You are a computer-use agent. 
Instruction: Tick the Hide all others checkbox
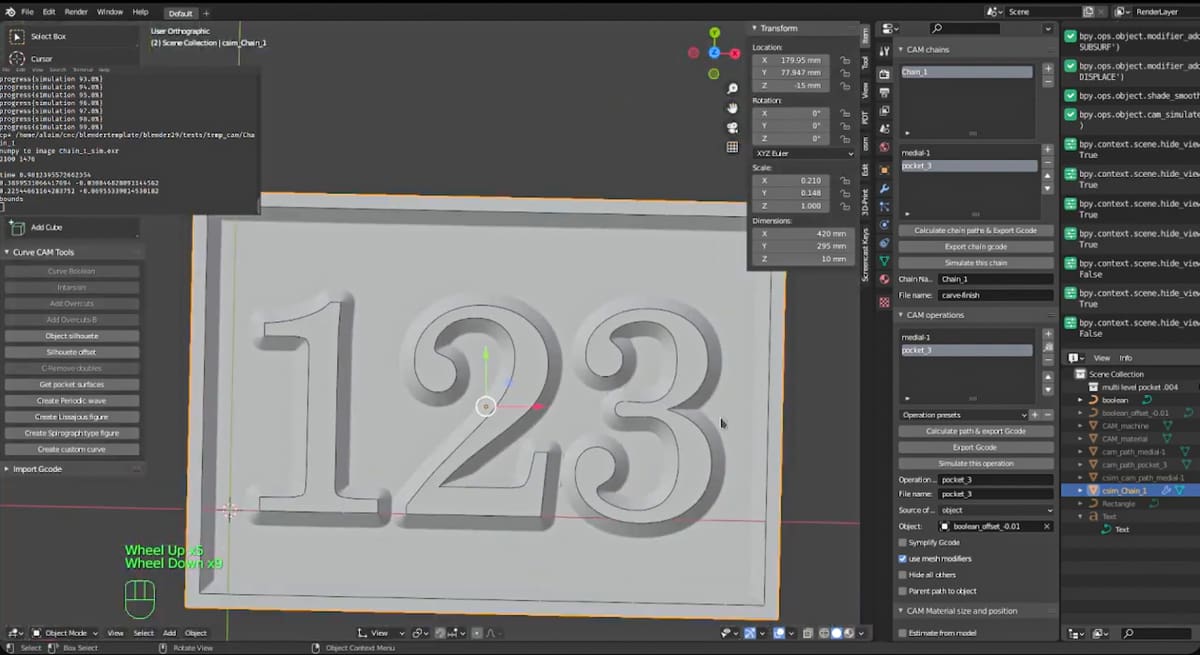pyautogui.click(x=903, y=575)
